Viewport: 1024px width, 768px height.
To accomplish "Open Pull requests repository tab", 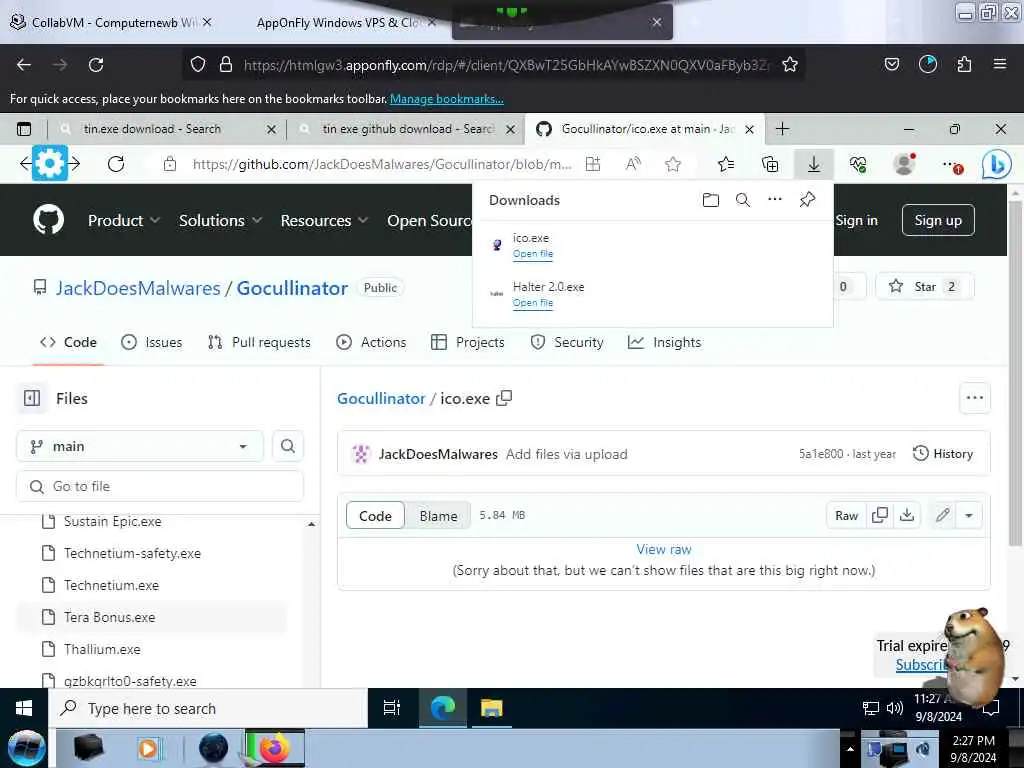I will point(259,342).
